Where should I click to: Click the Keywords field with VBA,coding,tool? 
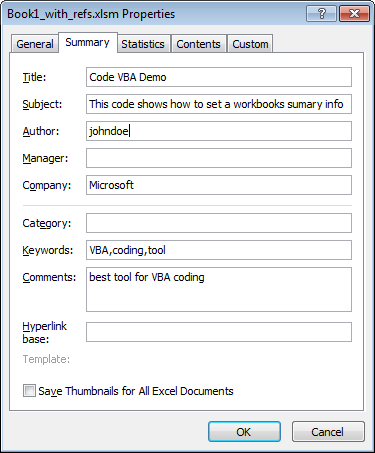point(219,250)
